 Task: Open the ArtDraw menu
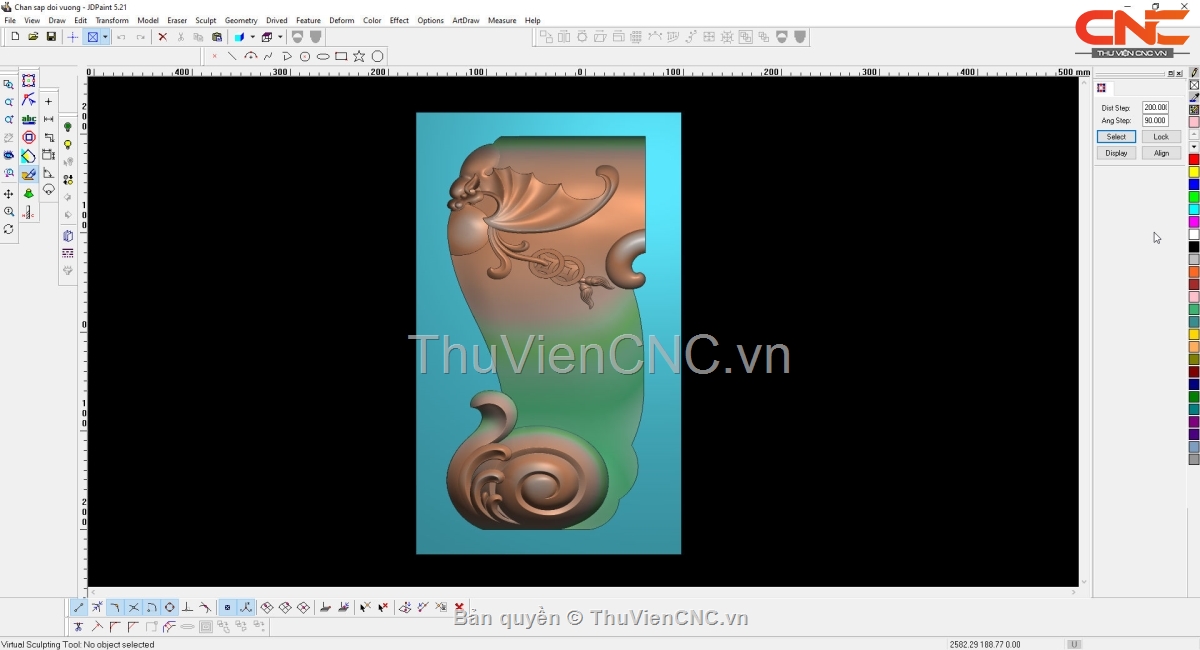point(465,20)
